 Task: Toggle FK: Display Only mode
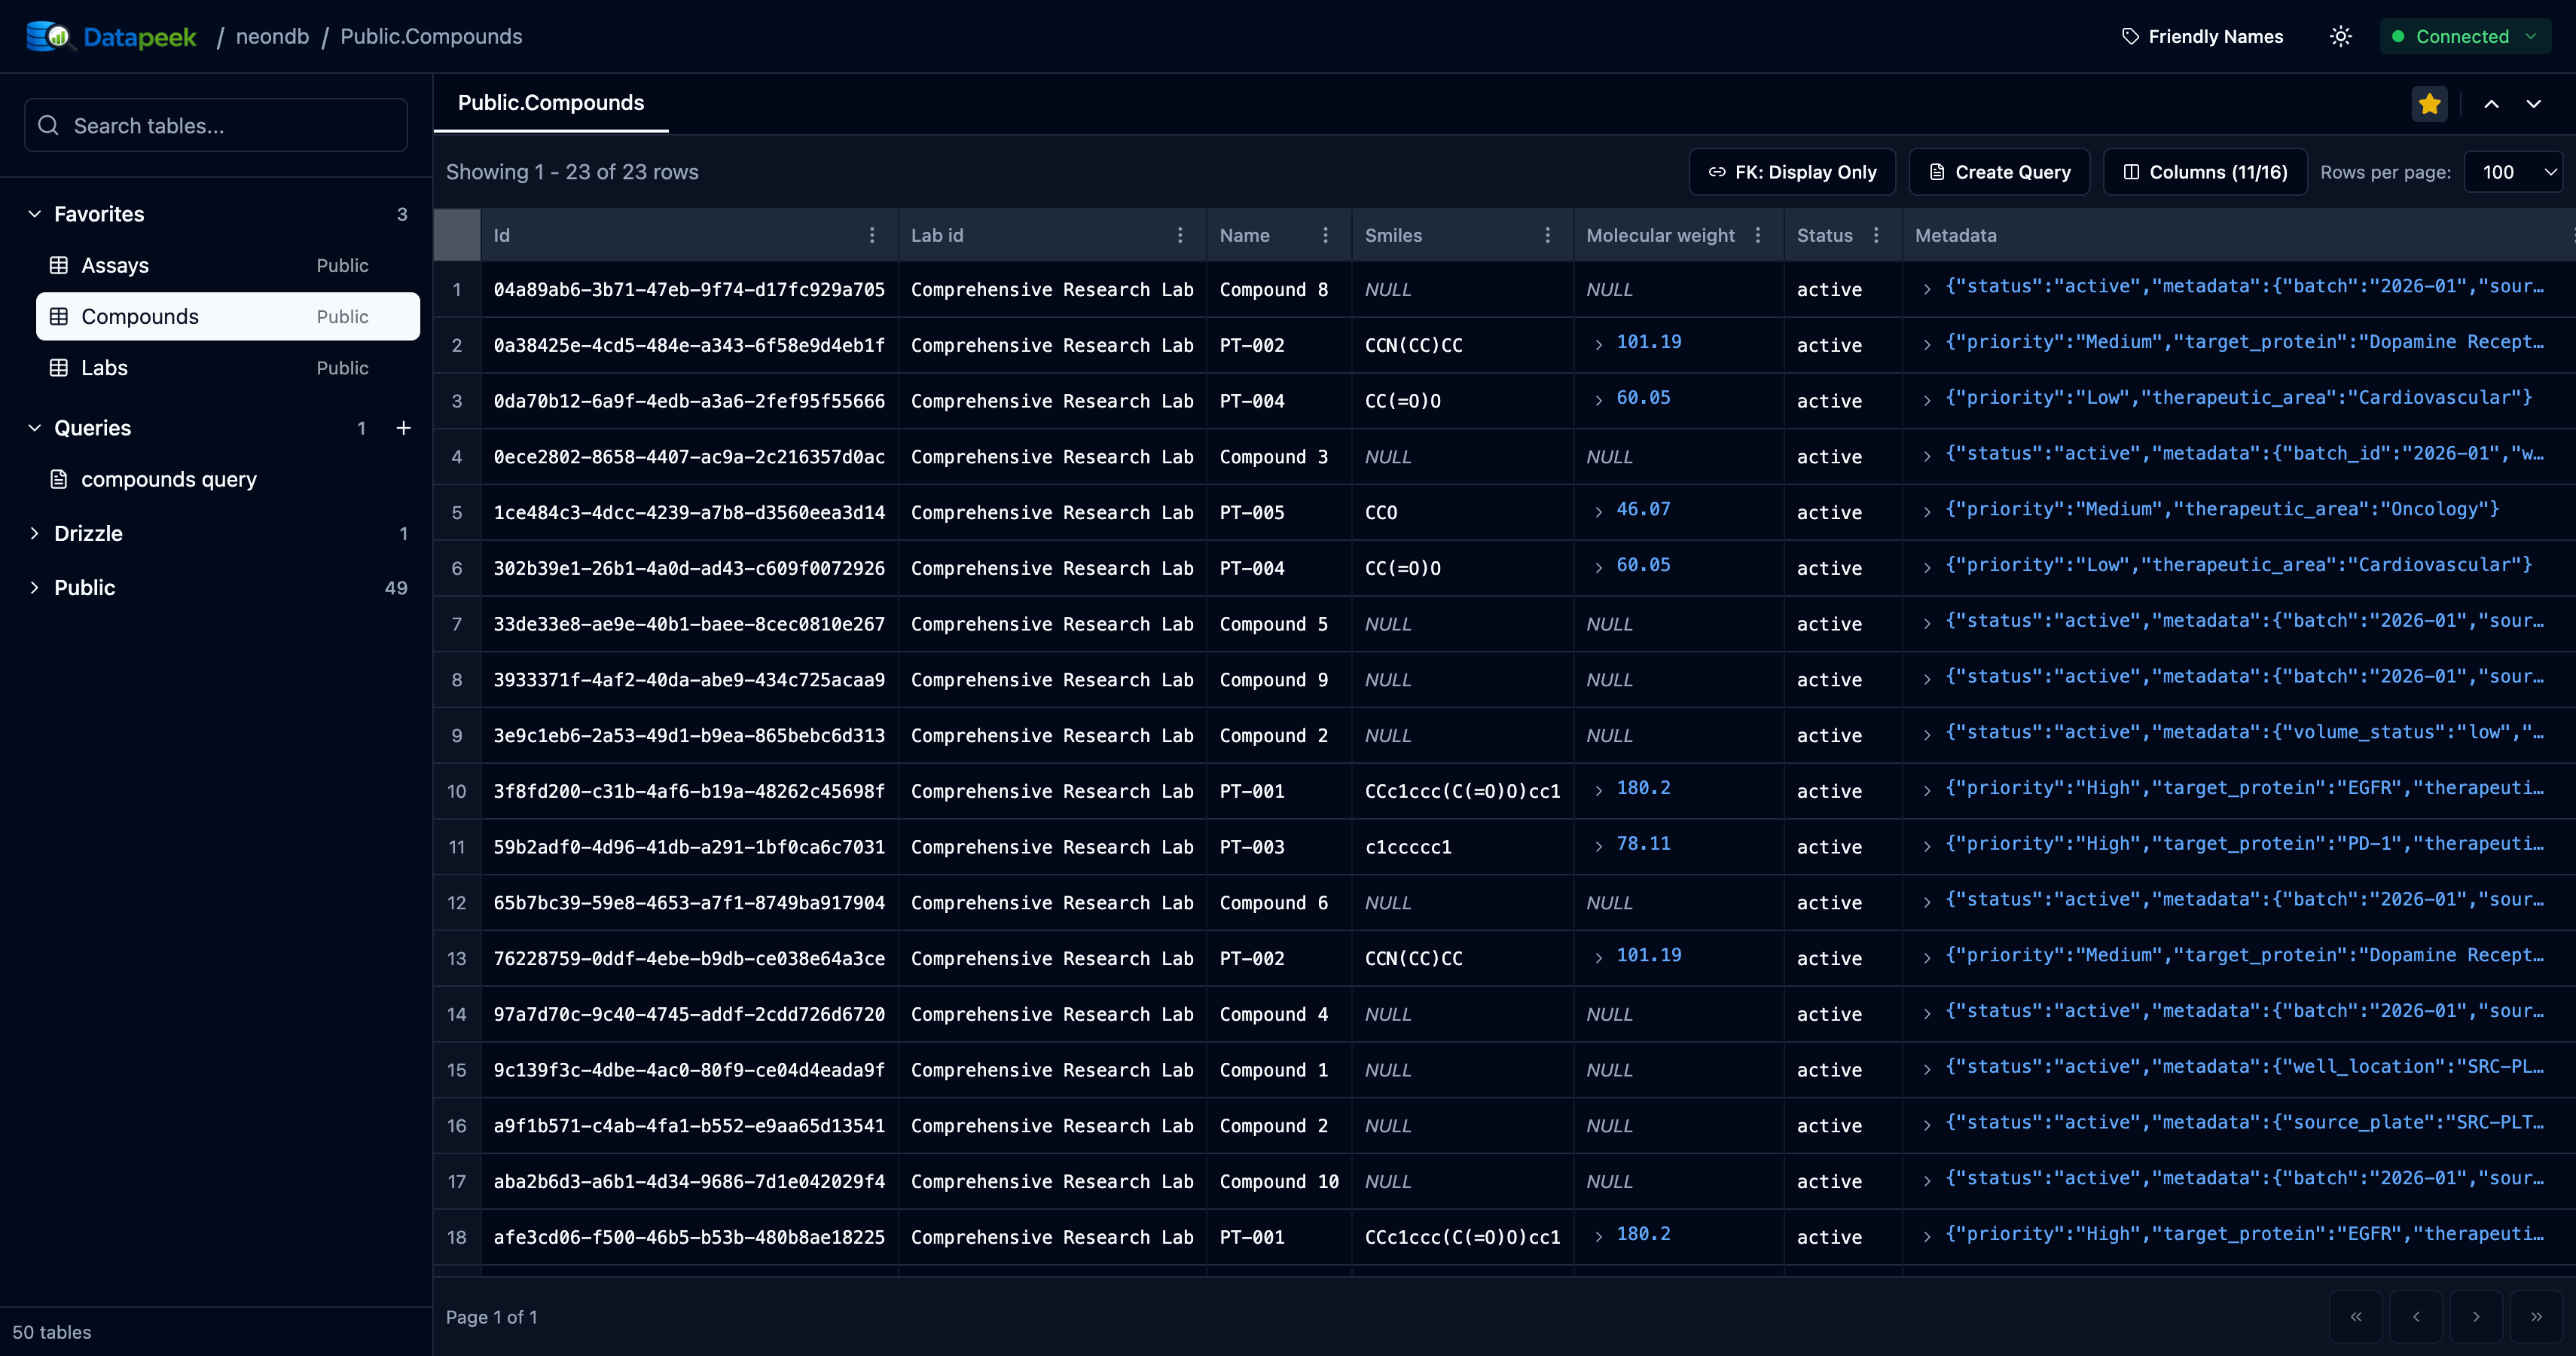1791,171
